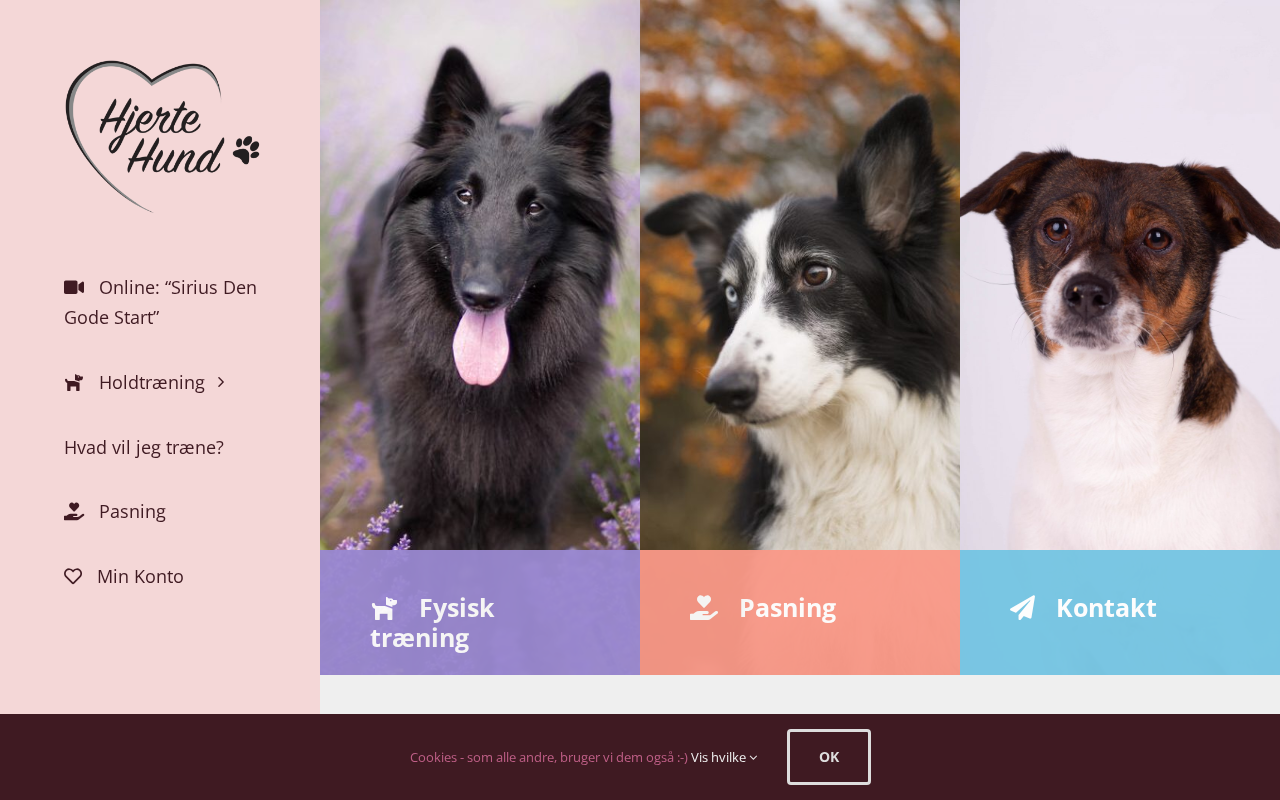
Task: Click the small arrow after Vis hvilke
Action: [x=754, y=758]
